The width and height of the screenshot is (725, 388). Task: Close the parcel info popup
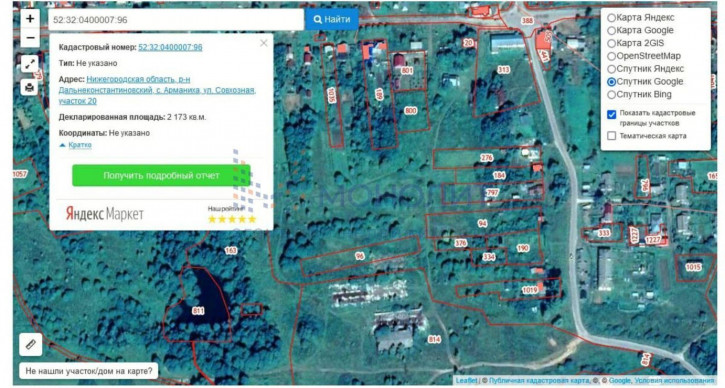click(264, 43)
